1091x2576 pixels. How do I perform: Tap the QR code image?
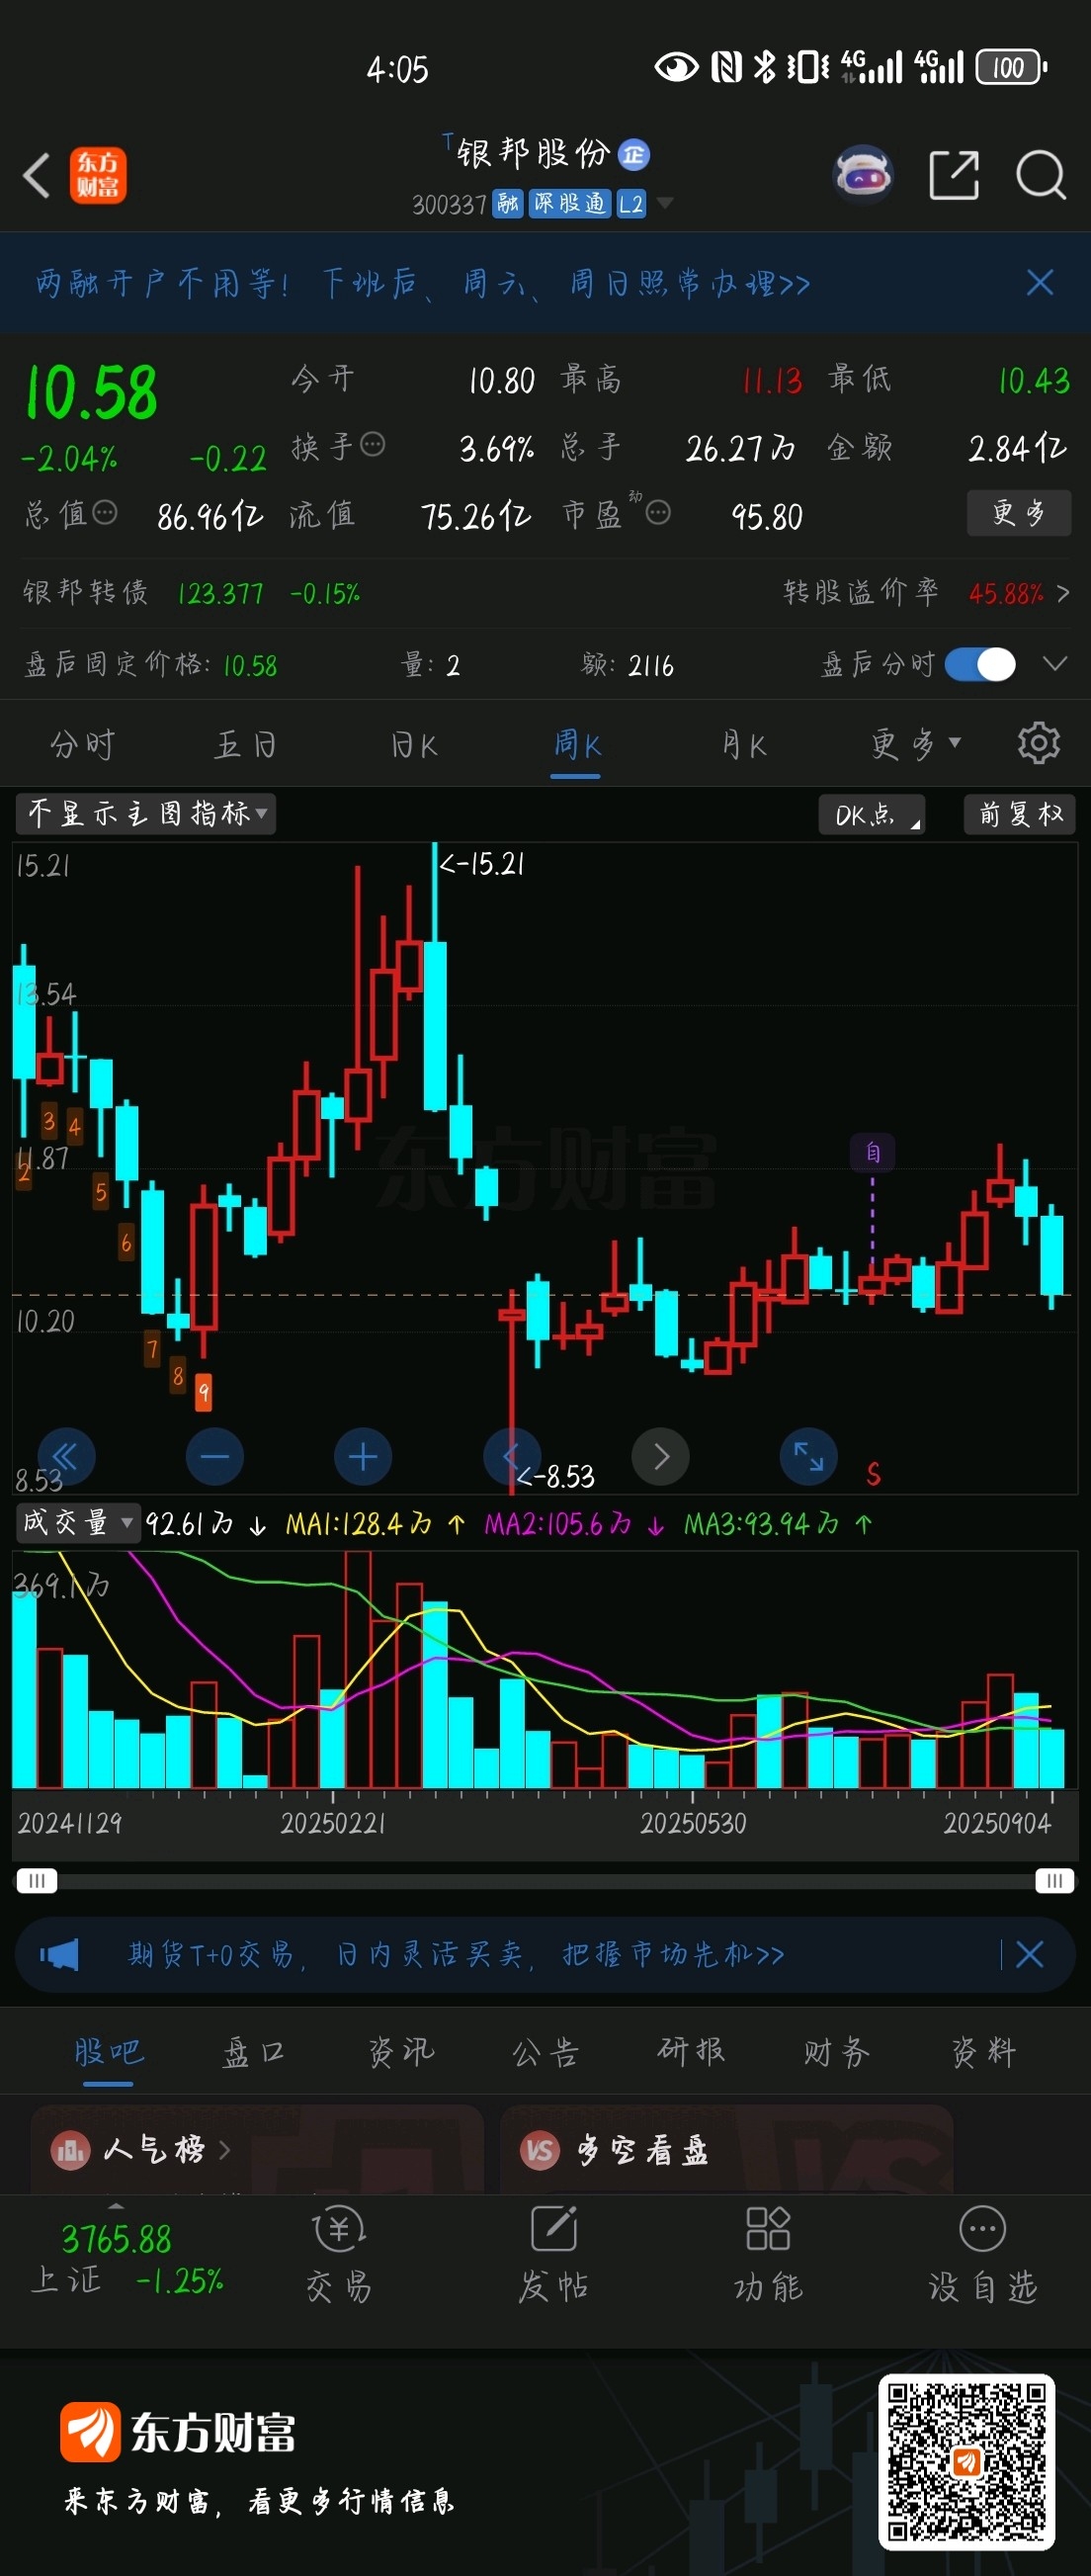966,2461
